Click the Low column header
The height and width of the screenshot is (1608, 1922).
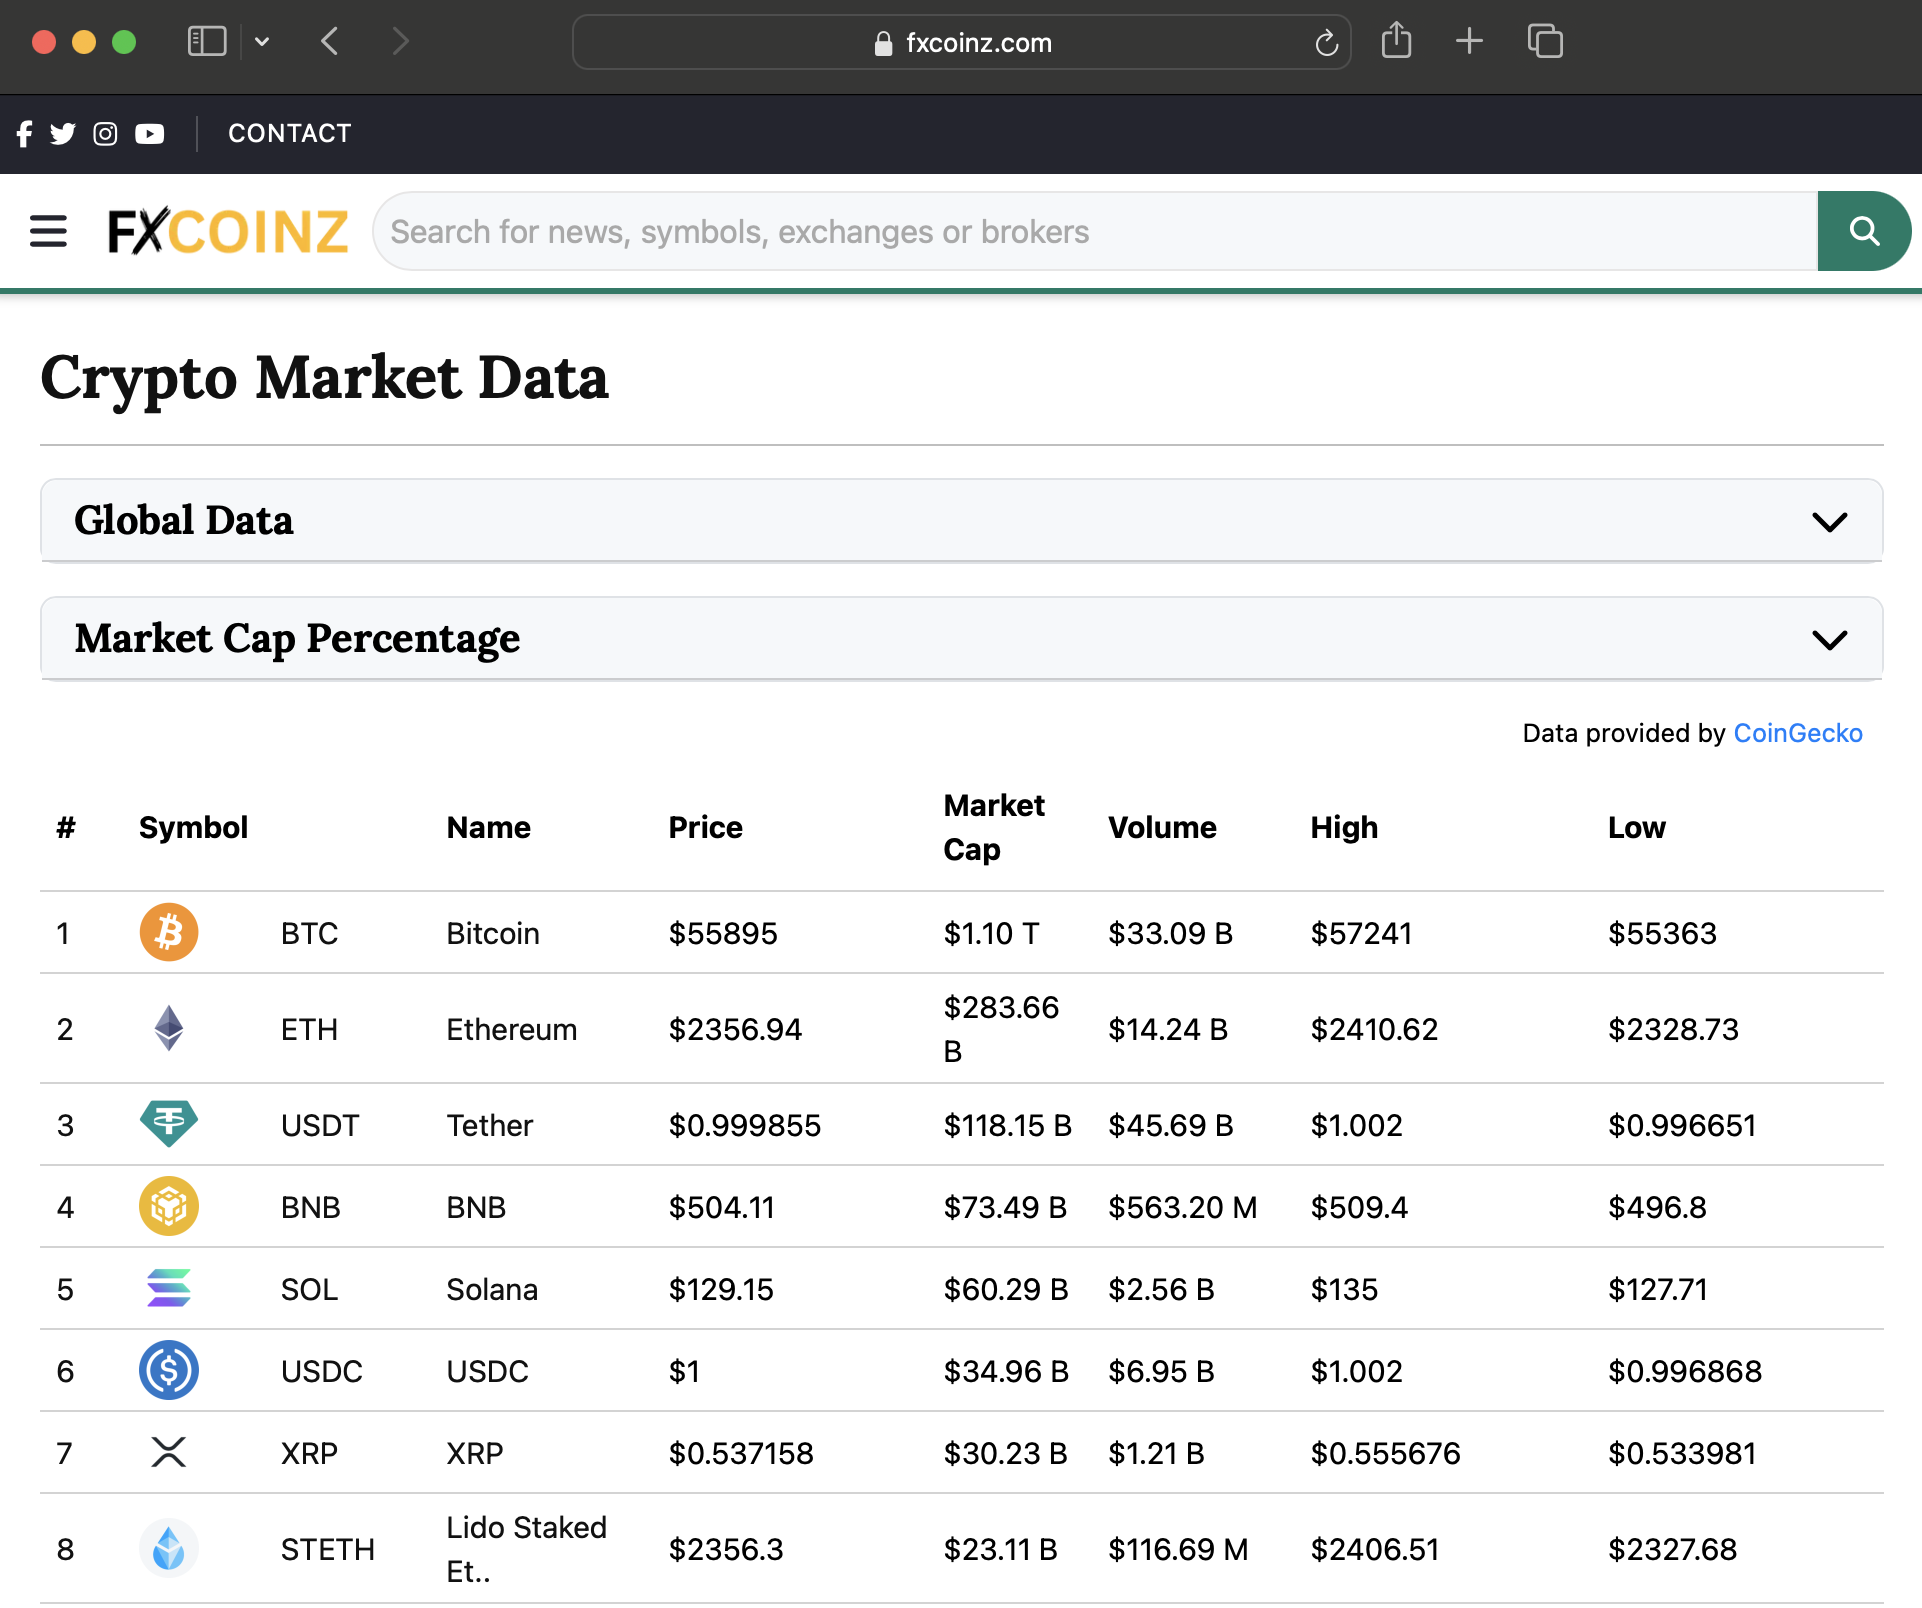(1636, 827)
